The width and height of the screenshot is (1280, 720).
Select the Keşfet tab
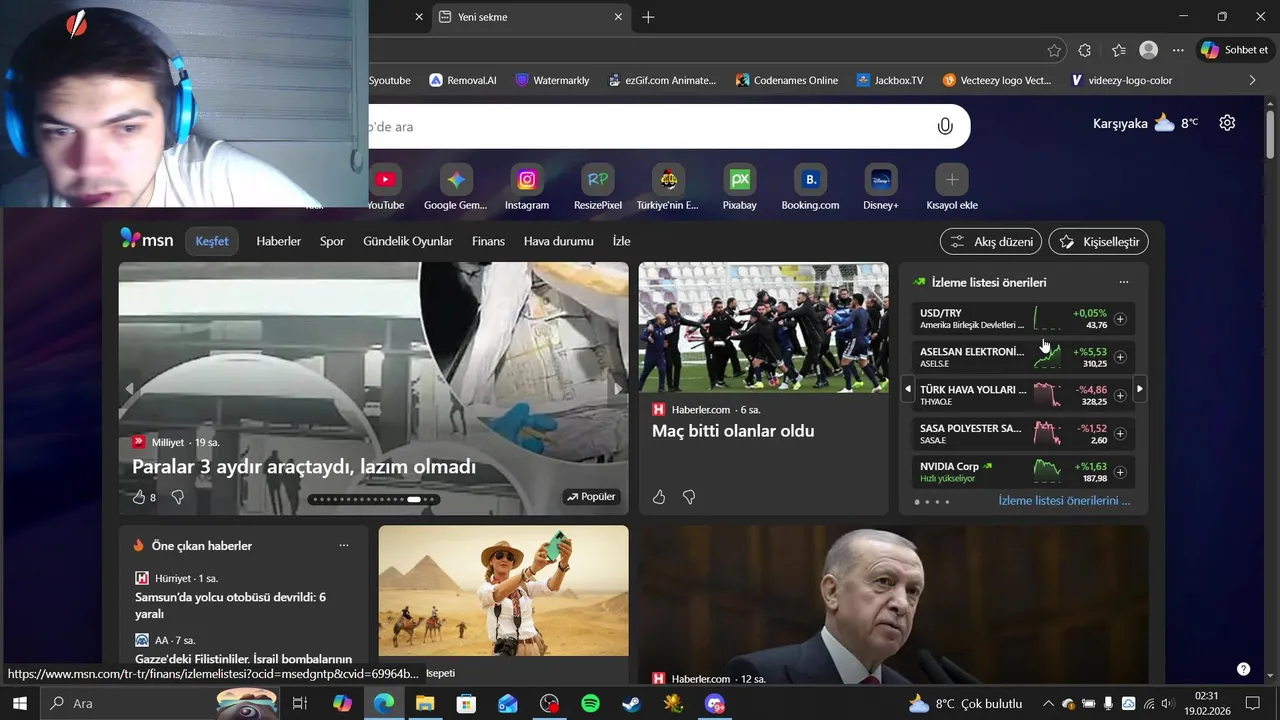pyautogui.click(x=212, y=241)
